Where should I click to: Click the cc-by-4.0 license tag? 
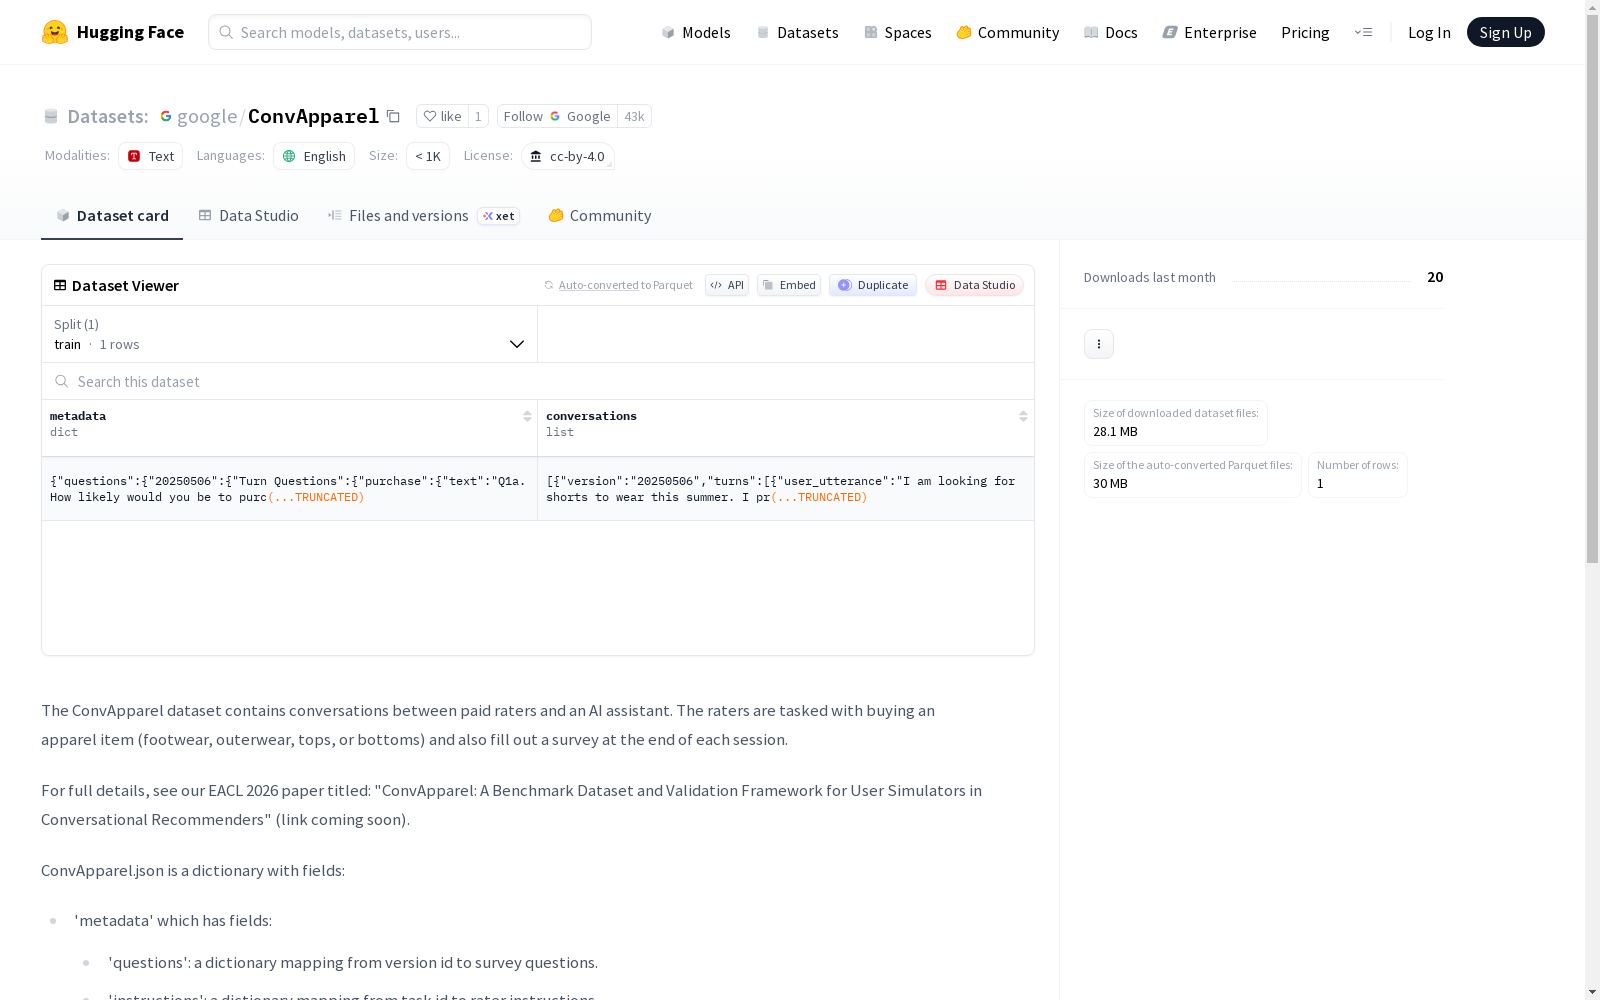[568, 156]
